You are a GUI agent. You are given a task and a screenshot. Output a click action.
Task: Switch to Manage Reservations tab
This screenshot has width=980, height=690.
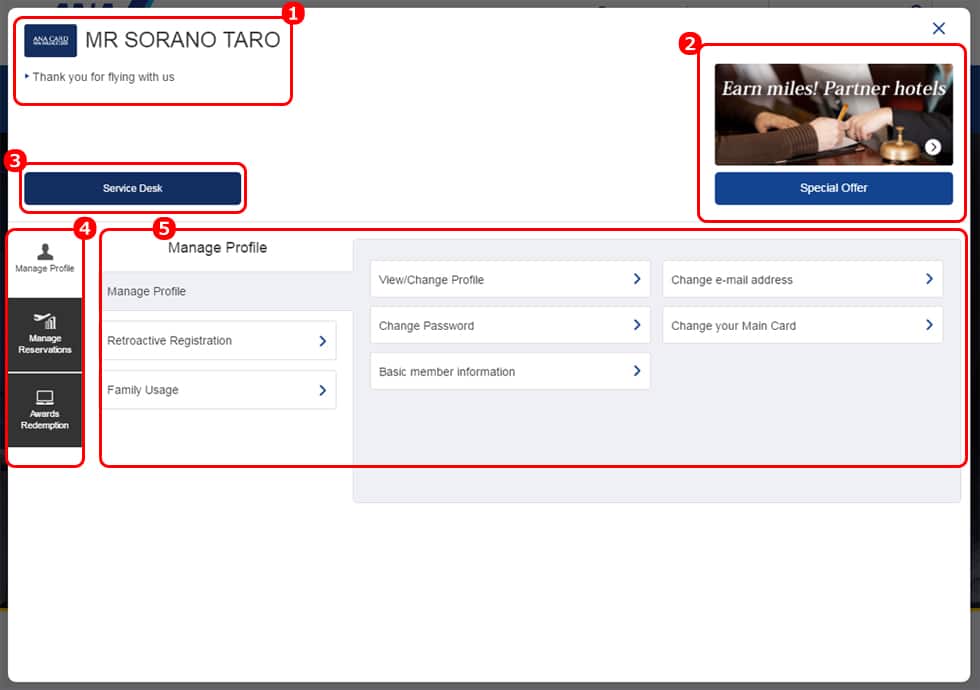tap(45, 336)
